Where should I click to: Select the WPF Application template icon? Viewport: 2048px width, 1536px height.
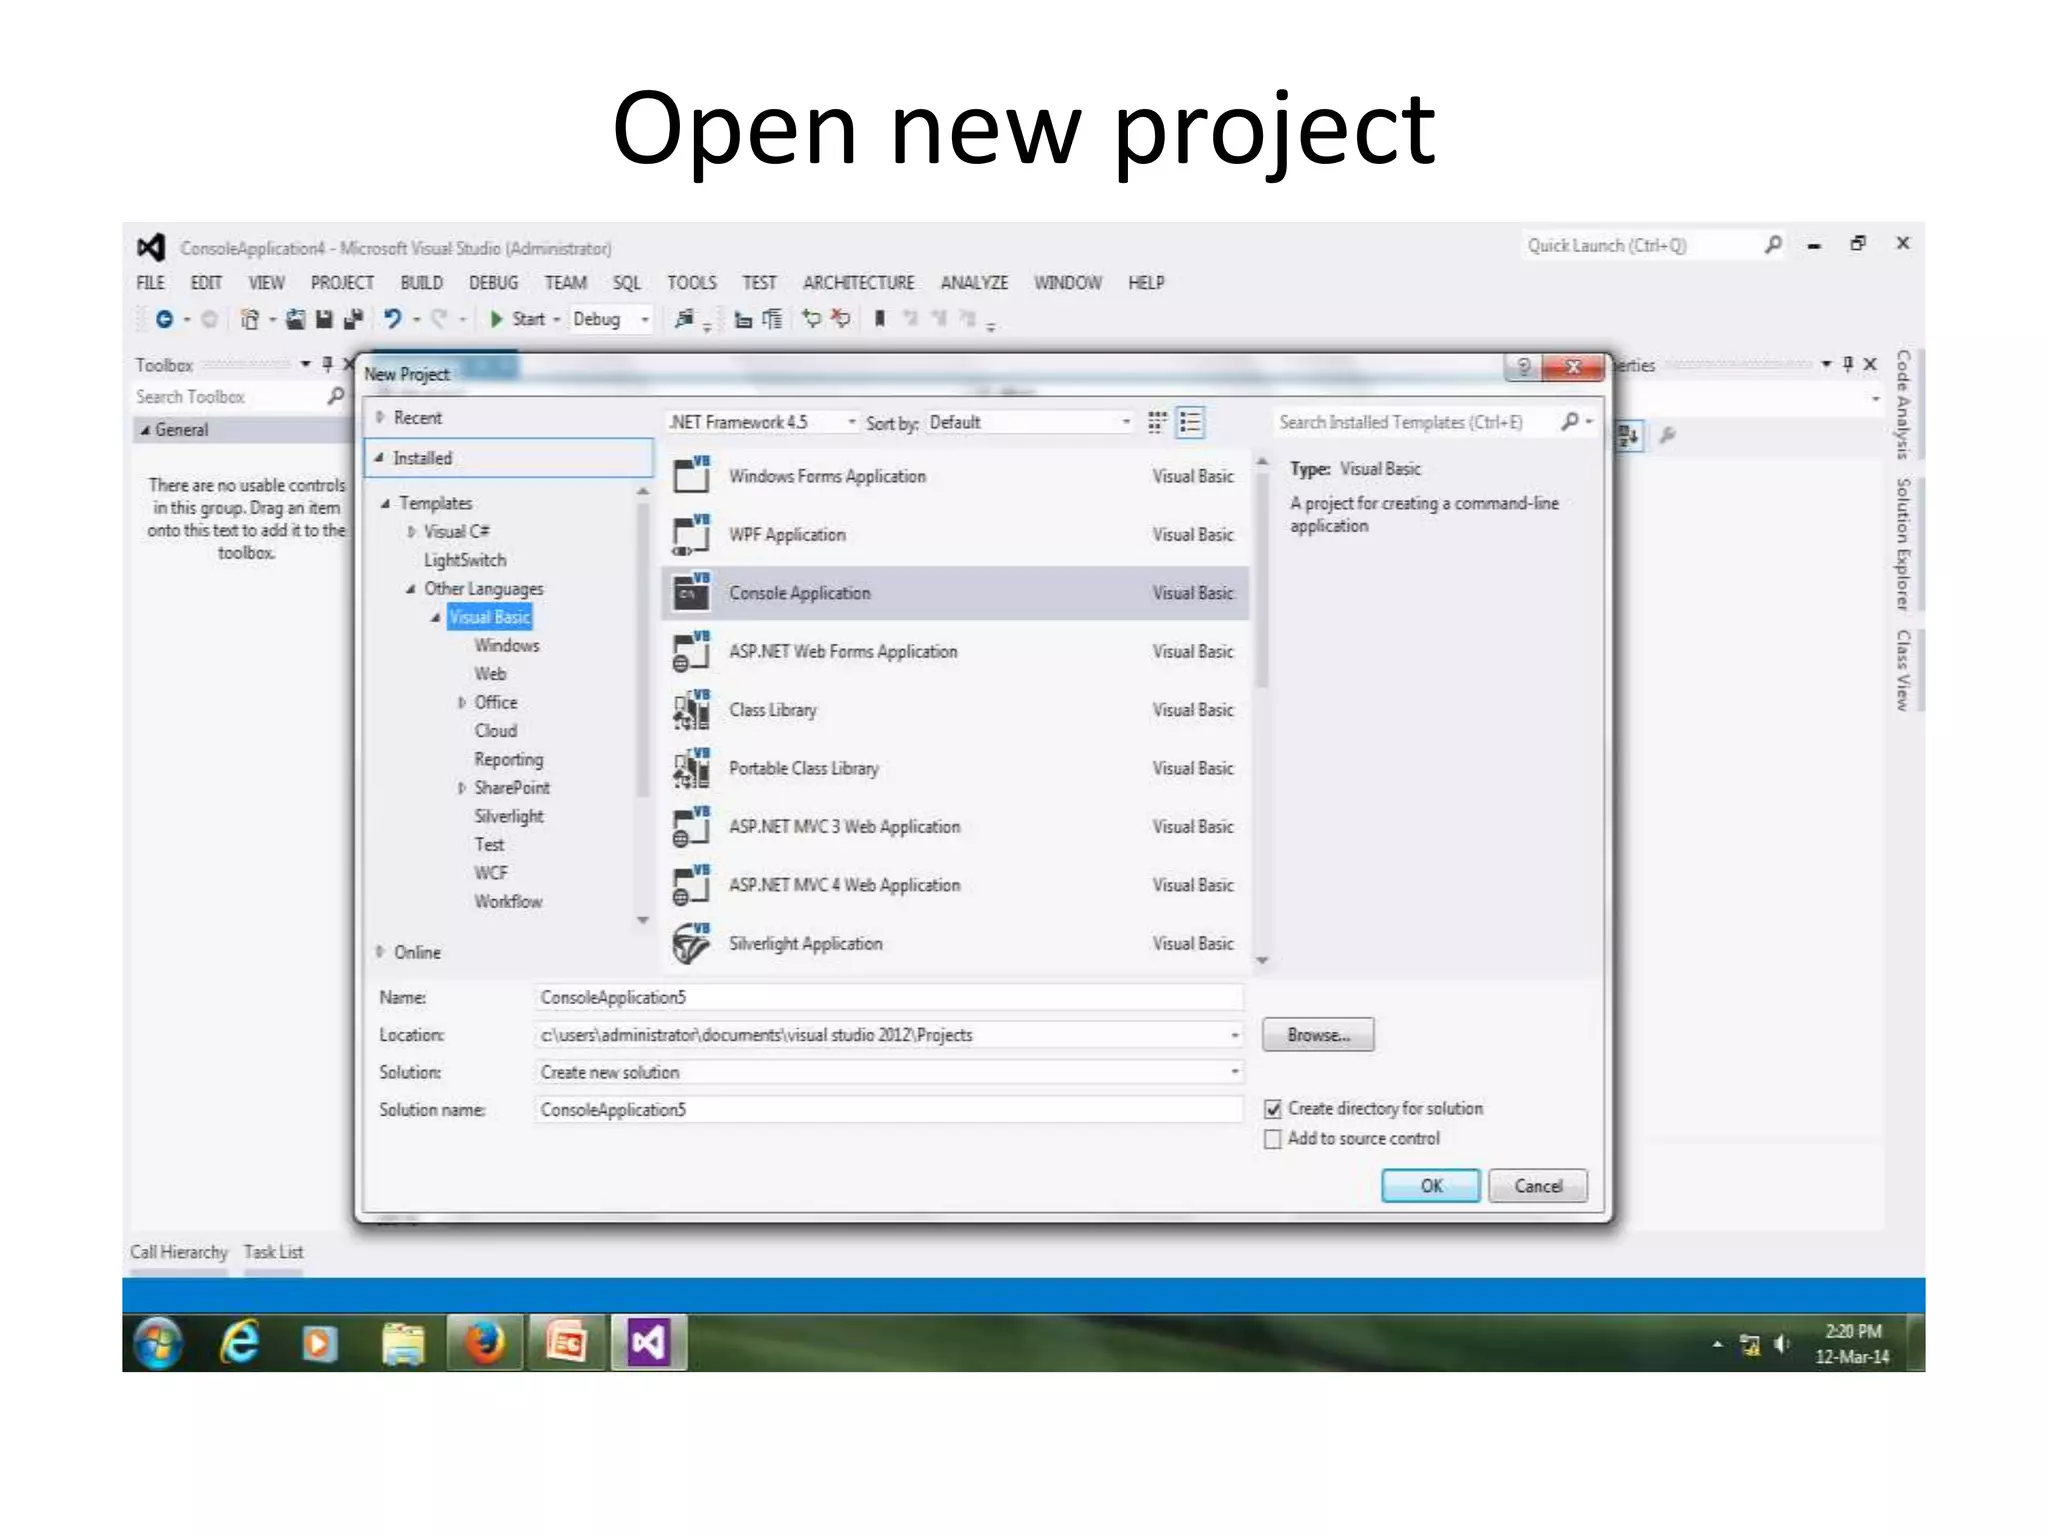point(691,534)
